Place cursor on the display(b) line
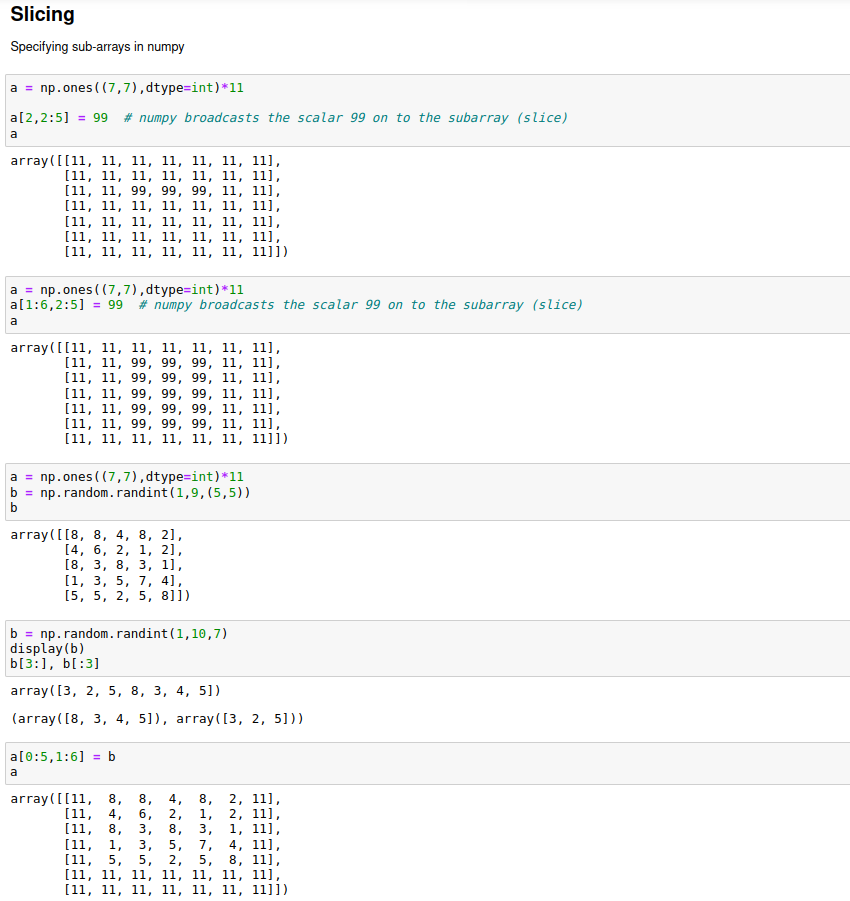The width and height of the screenshot is (850, 901). (47, 649)
